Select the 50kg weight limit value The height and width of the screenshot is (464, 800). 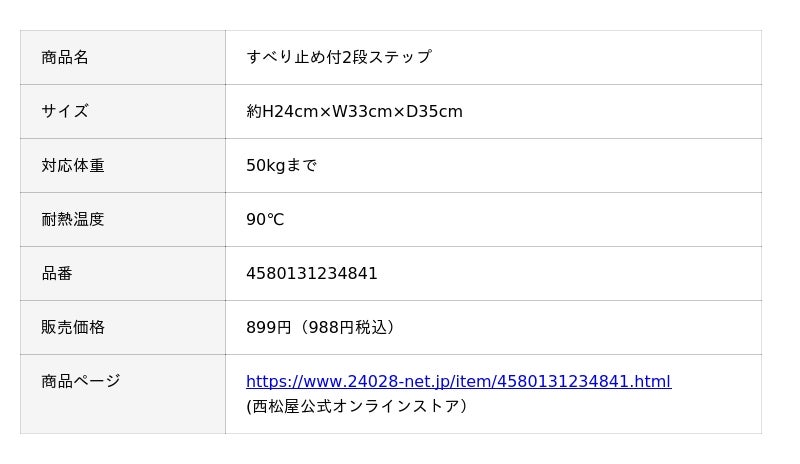tap(266, 165)
